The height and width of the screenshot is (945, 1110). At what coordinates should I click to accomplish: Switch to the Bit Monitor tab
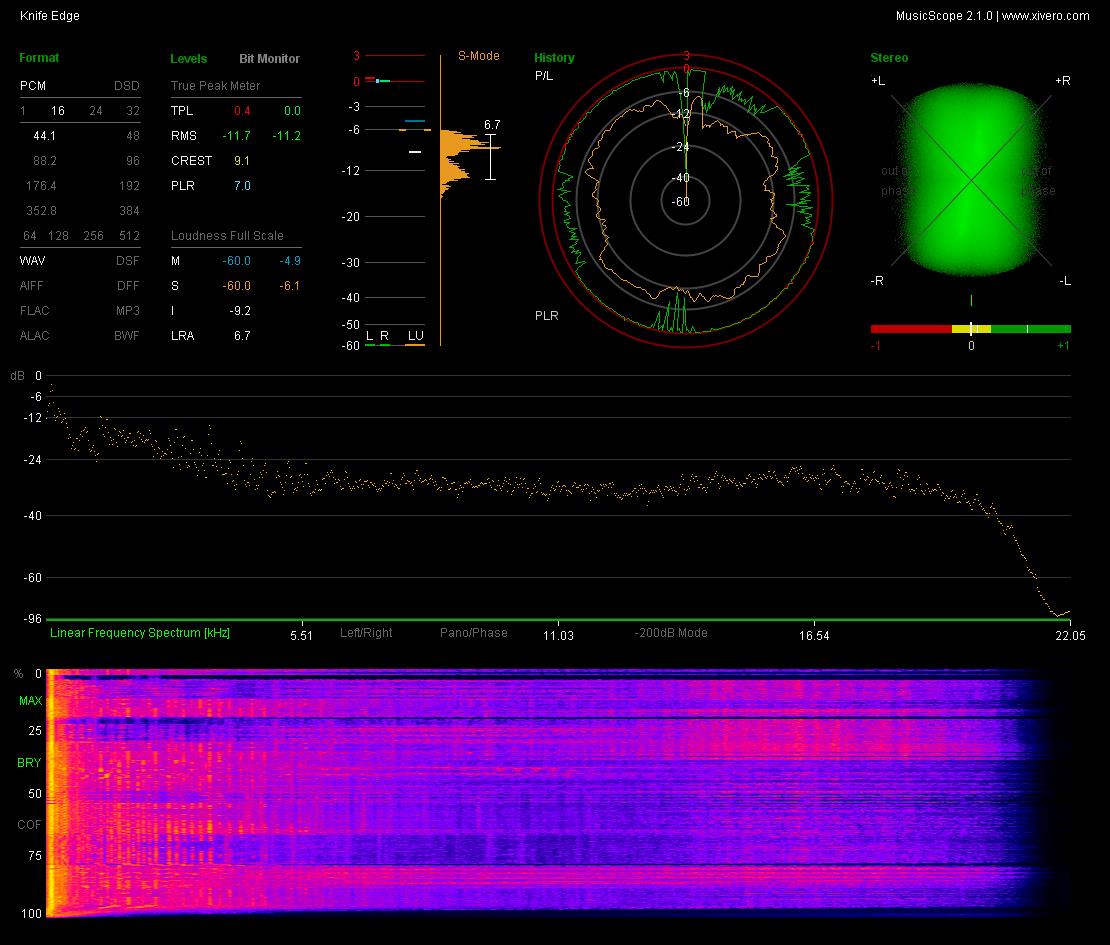pos(269,59)
